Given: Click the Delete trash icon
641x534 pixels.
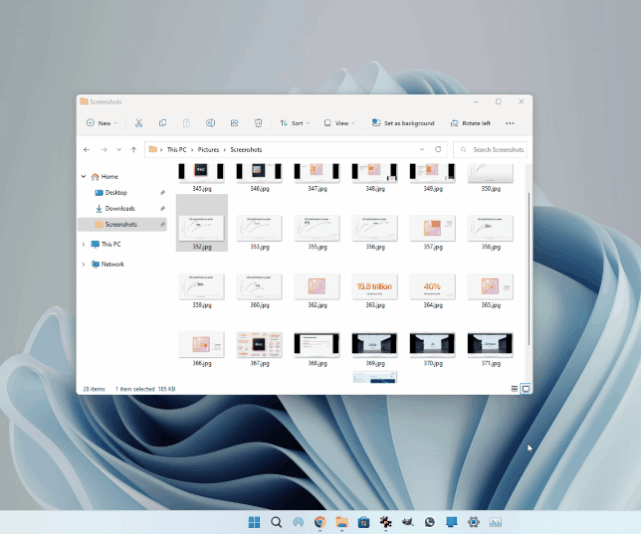Looking at the screenshot, I should (258, 123).
